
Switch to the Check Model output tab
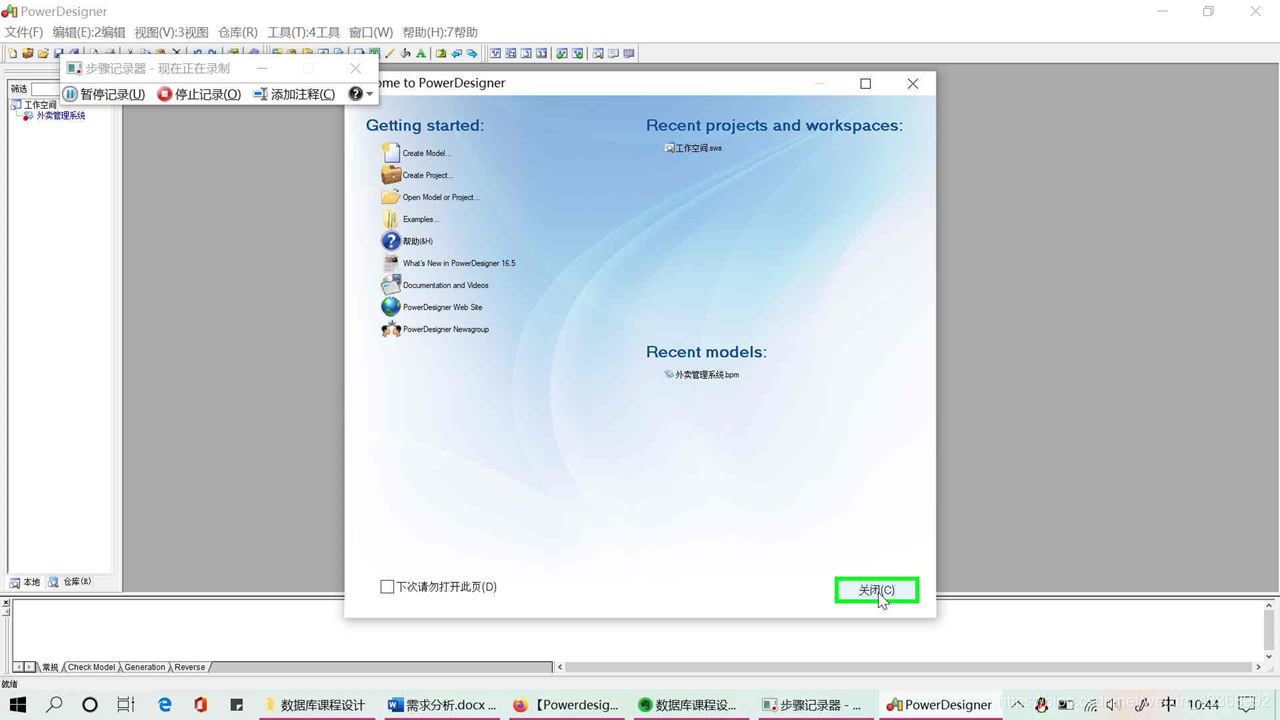[x=91, y=667]
